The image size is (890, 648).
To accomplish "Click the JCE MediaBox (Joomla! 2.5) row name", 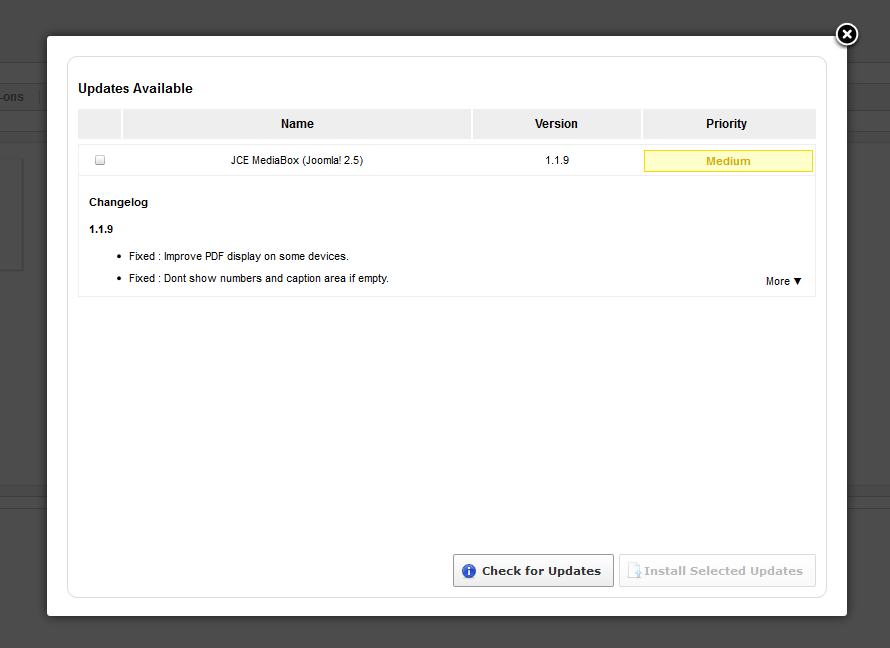I will click(x=297, y=160).
